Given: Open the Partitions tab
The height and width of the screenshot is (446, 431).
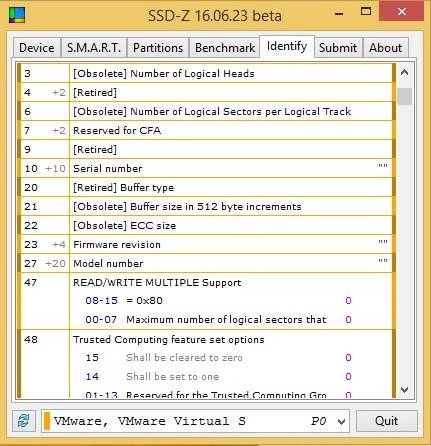Looking at the screenshot, I should 158,48.
